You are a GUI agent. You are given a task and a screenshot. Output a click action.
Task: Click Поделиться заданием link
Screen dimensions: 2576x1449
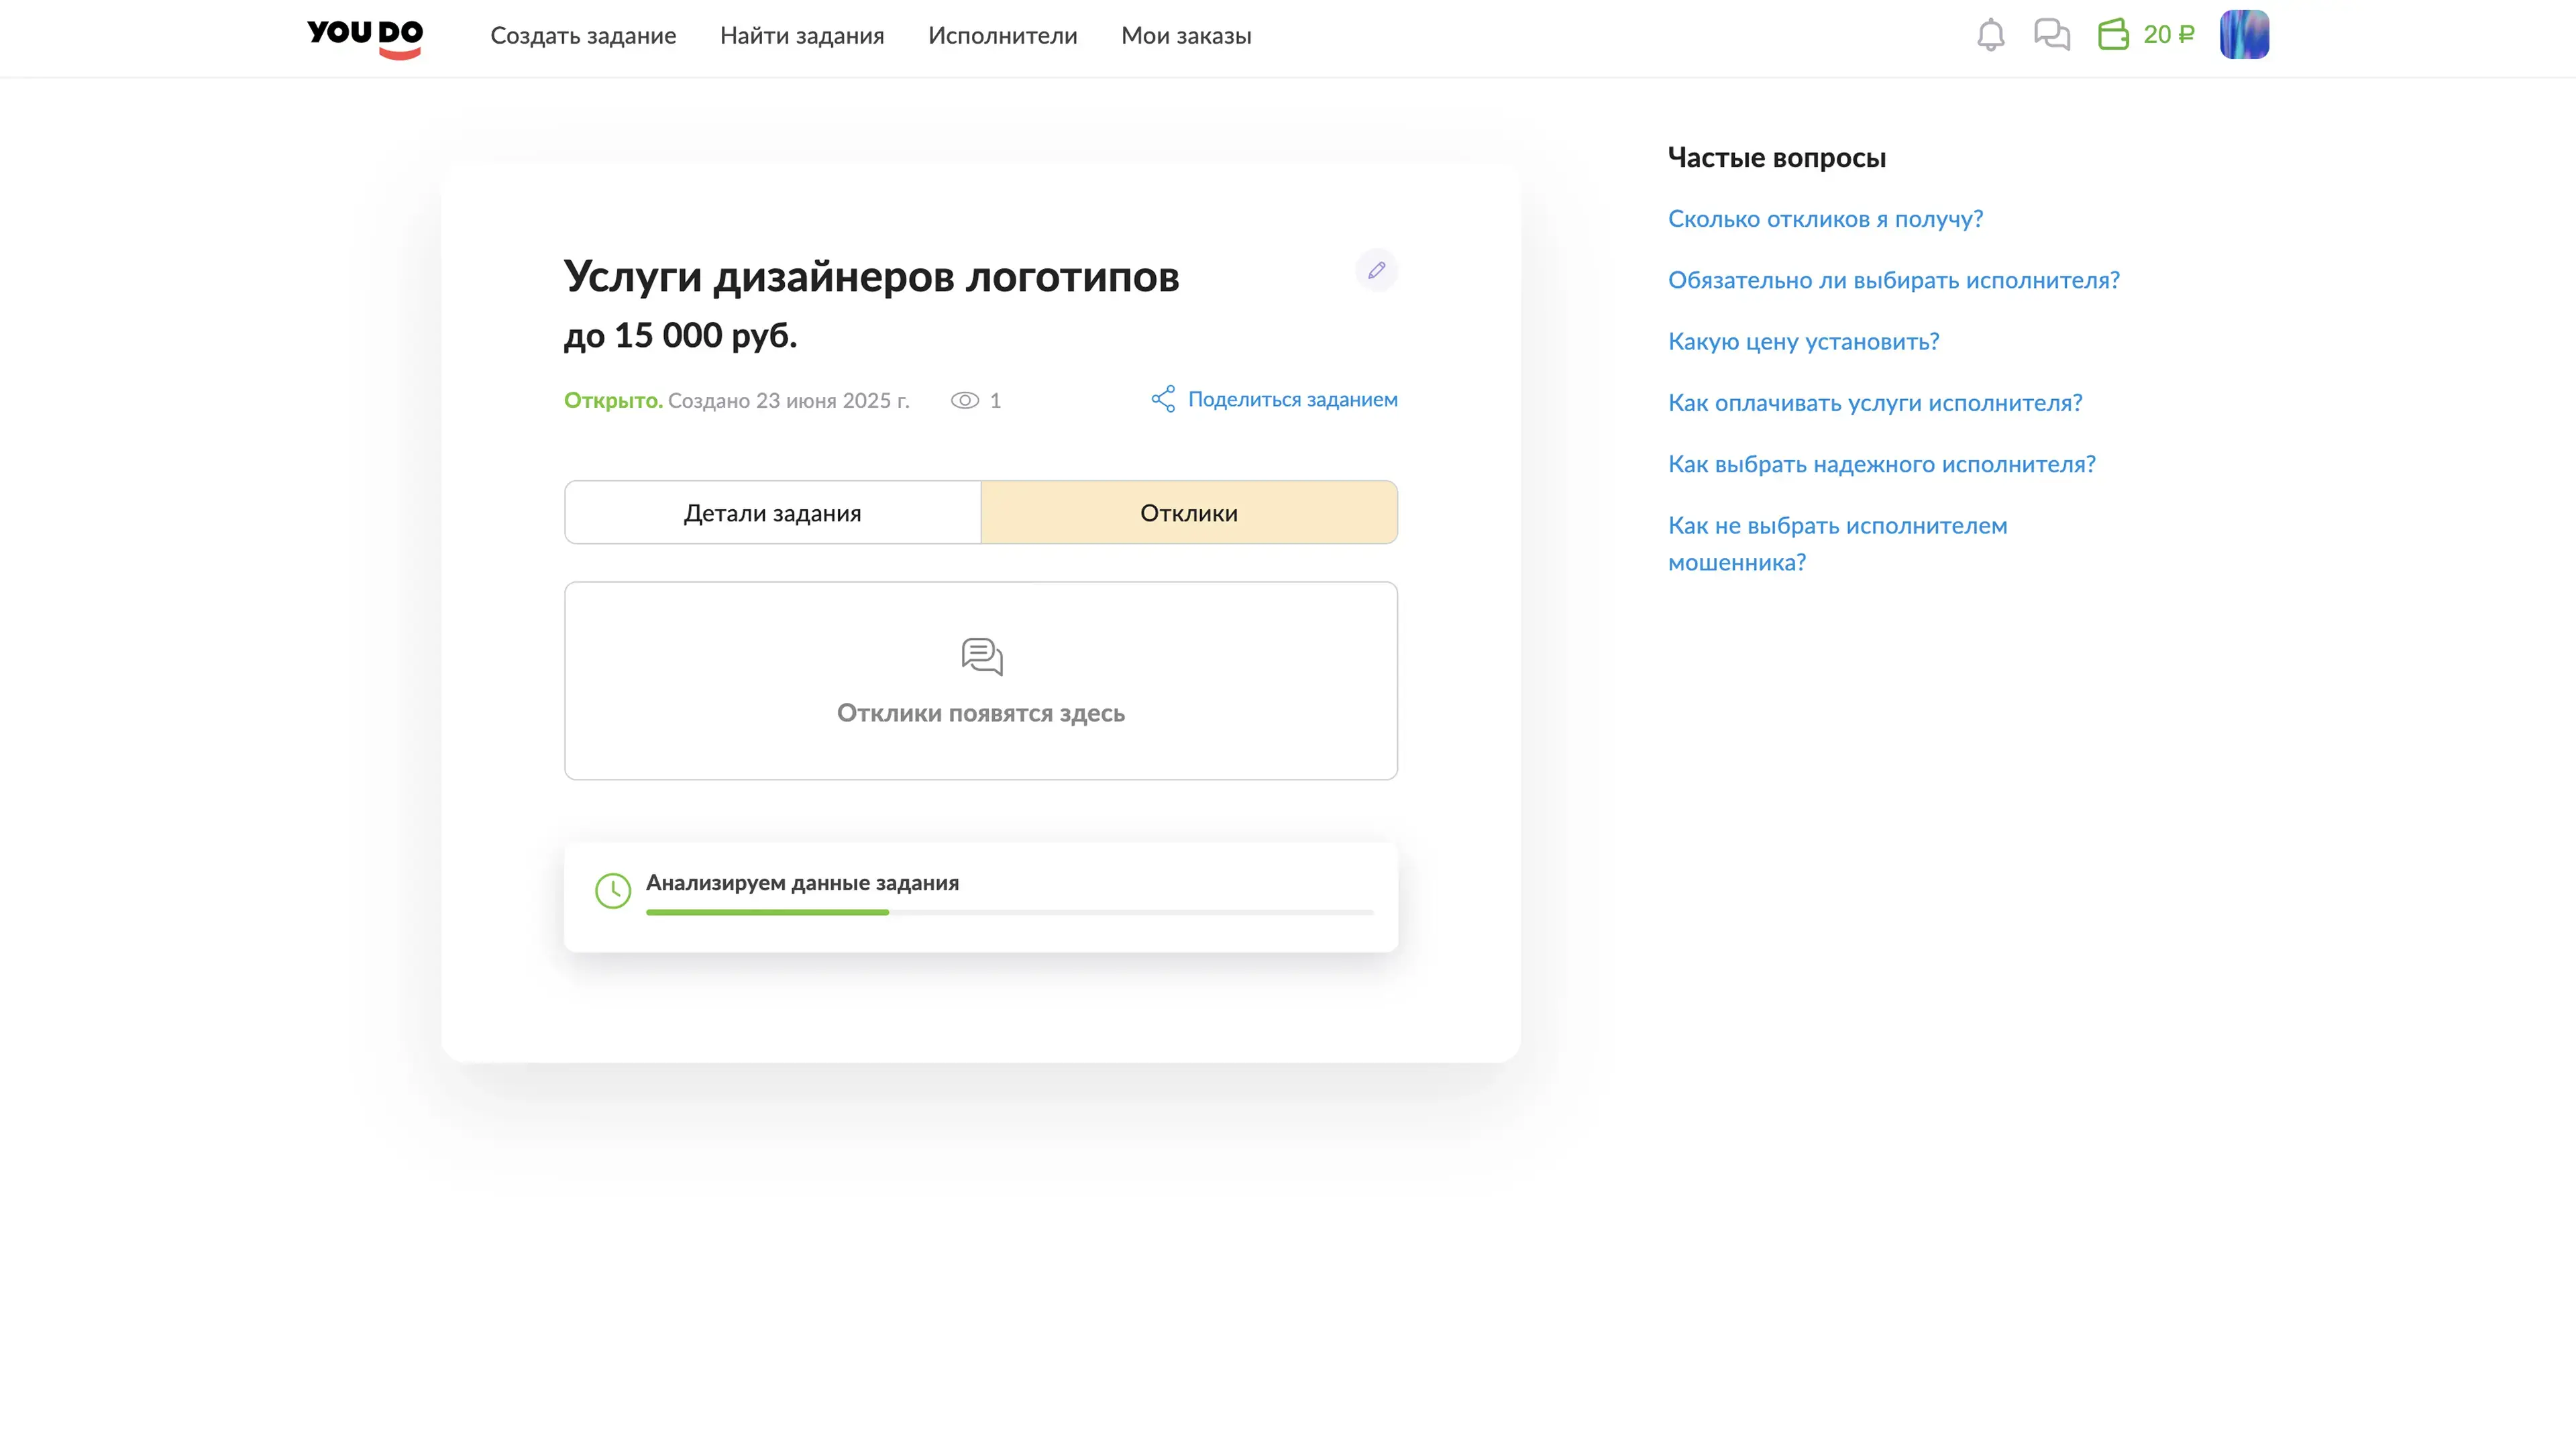pos(1292,399)
